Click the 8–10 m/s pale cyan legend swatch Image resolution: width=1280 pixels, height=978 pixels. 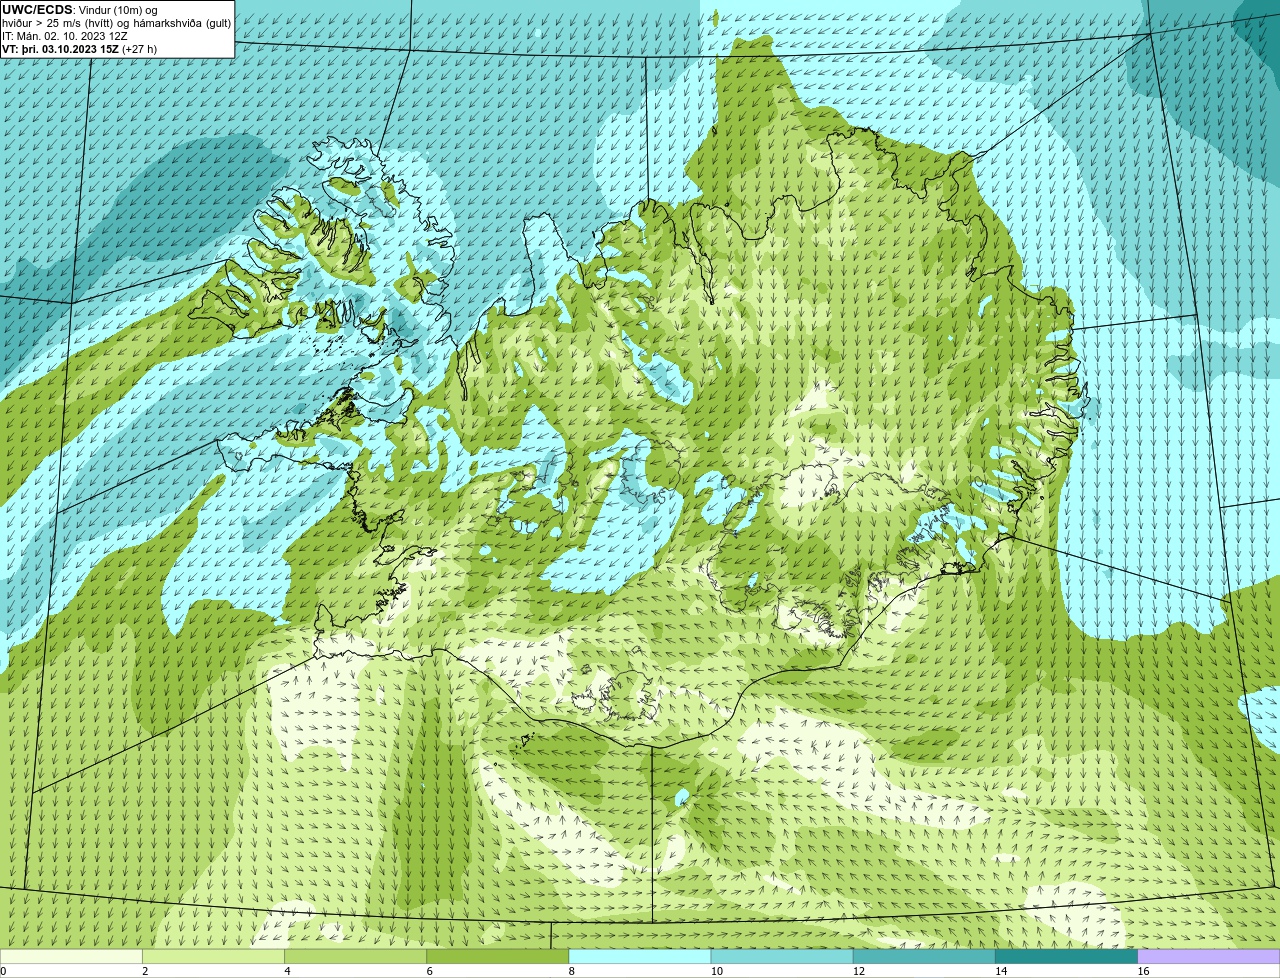coord(640,957)
